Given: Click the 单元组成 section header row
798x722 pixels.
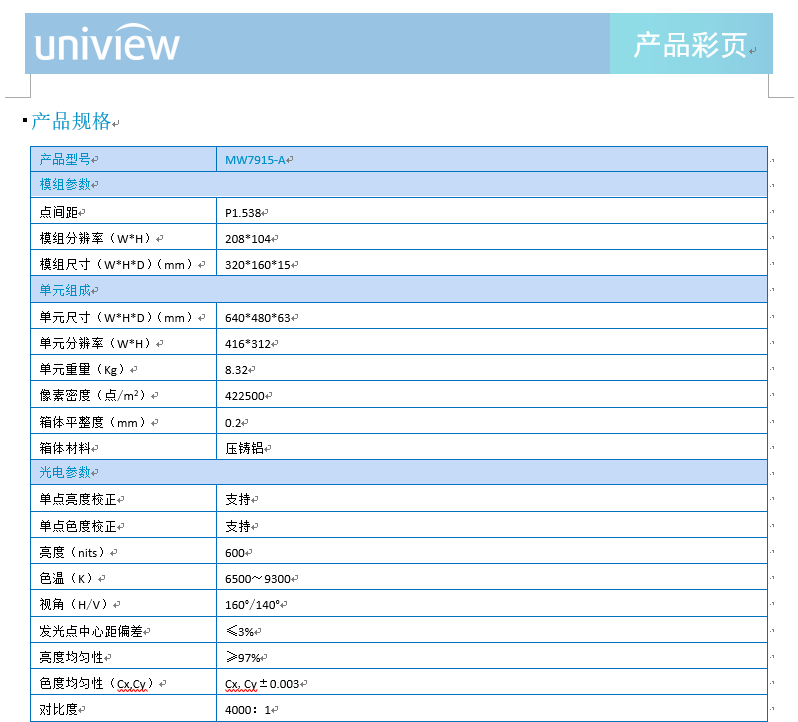Looking at the screenshot, I should point(66,291).
